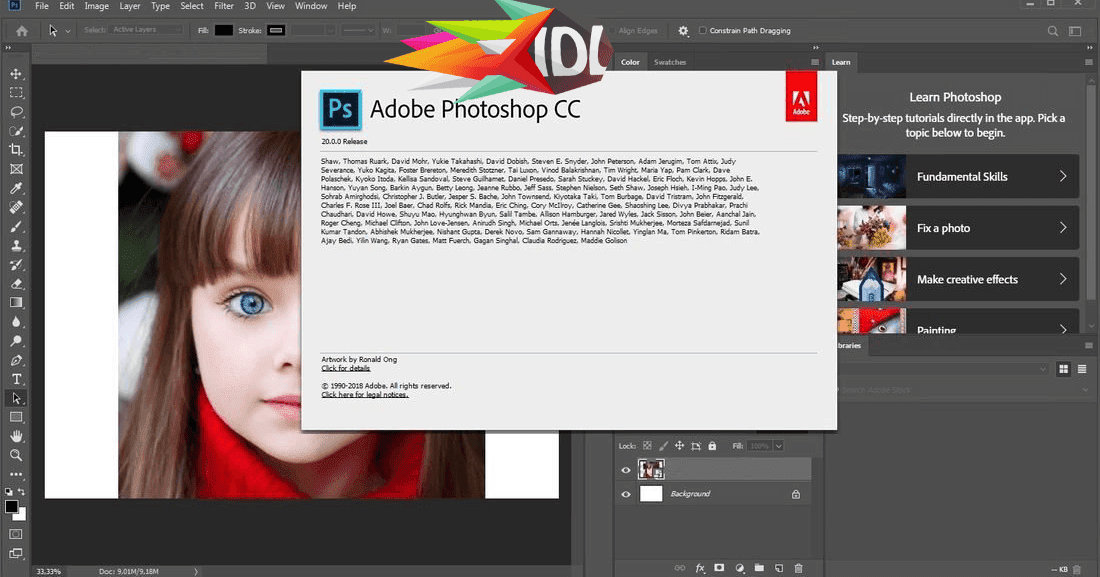Select the Crop tool
Screen dimensions: 1100x577
(x=16, y=150)
